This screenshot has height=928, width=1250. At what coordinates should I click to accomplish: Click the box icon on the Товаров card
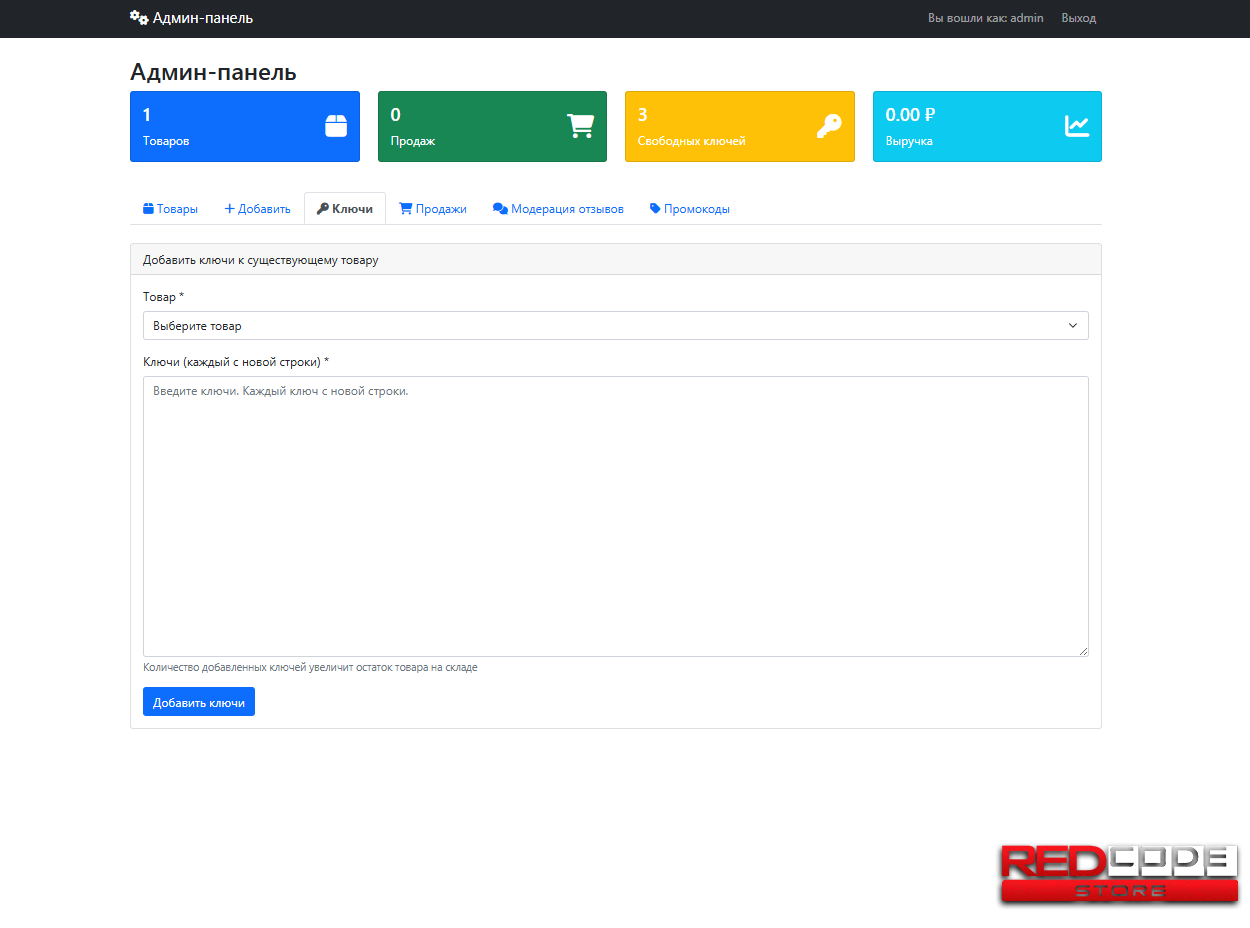point(336,126)
